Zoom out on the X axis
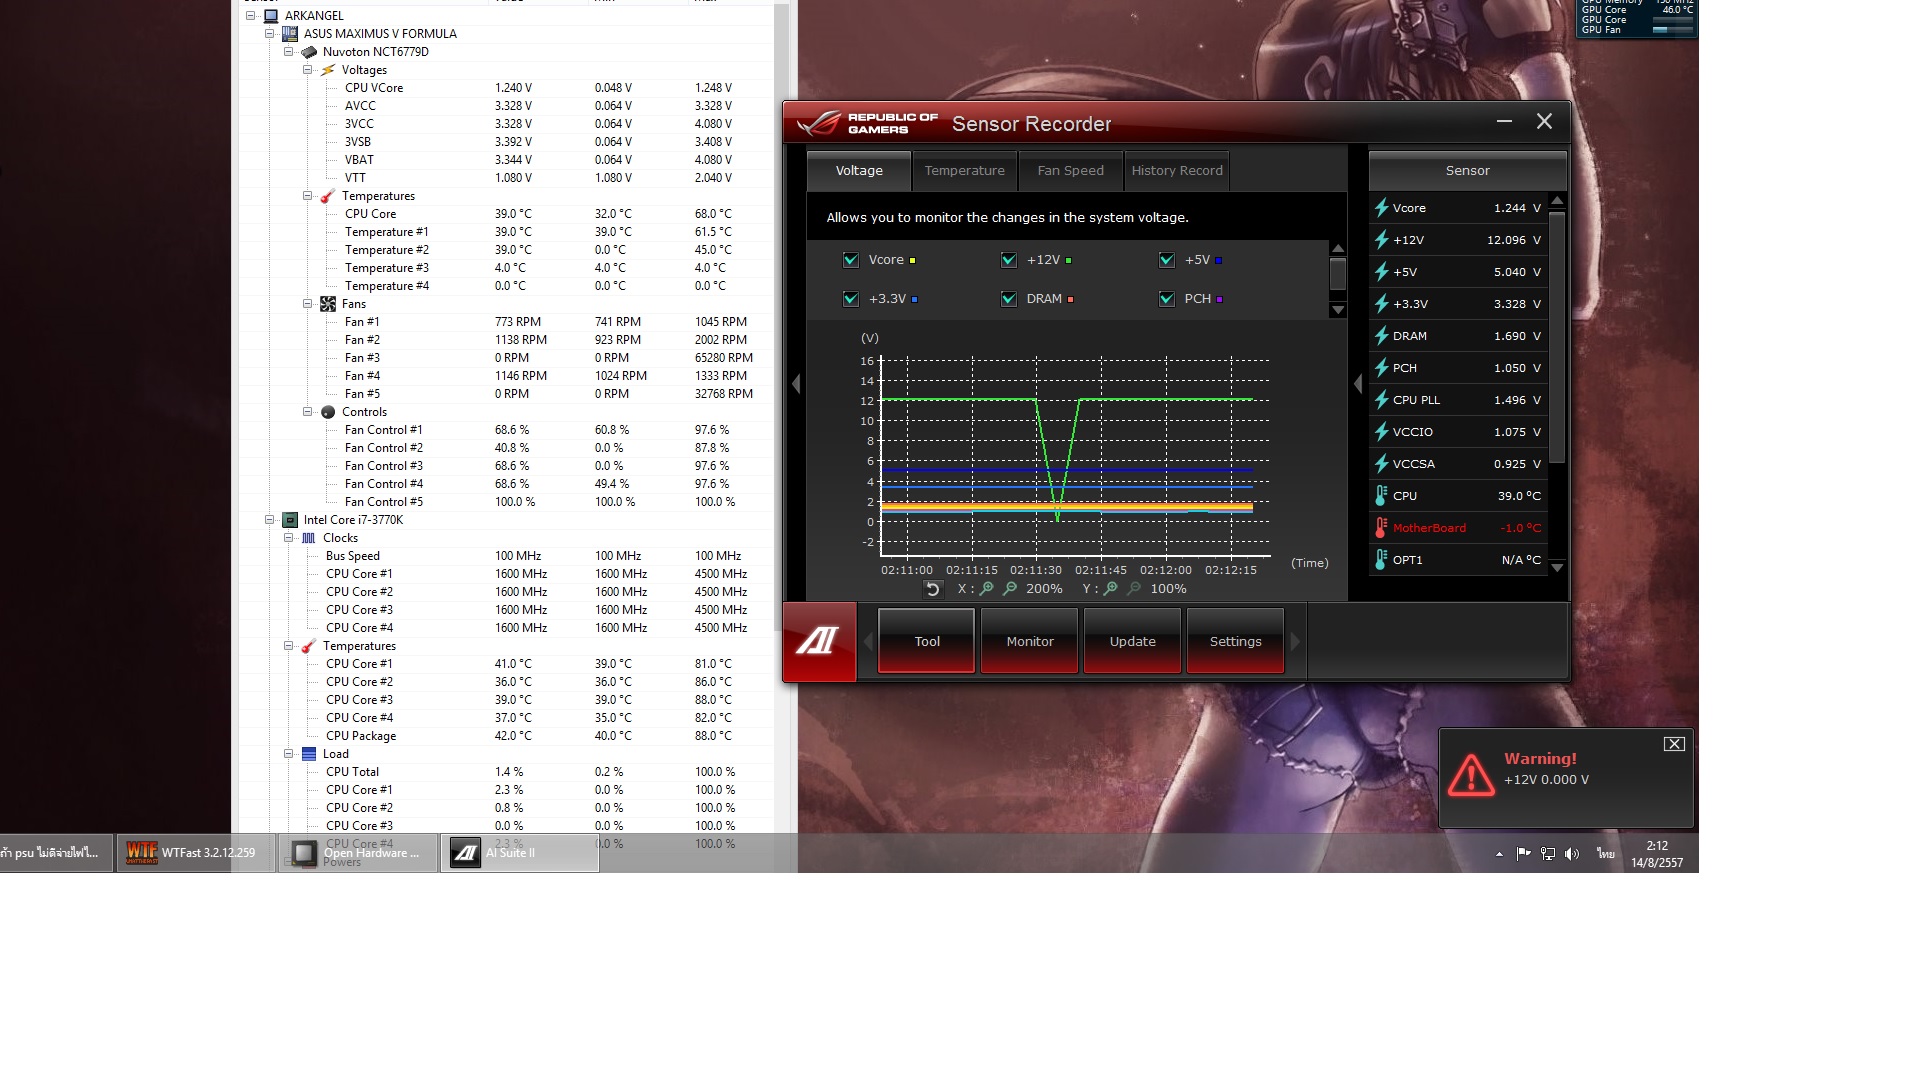 coord(1010,589)
